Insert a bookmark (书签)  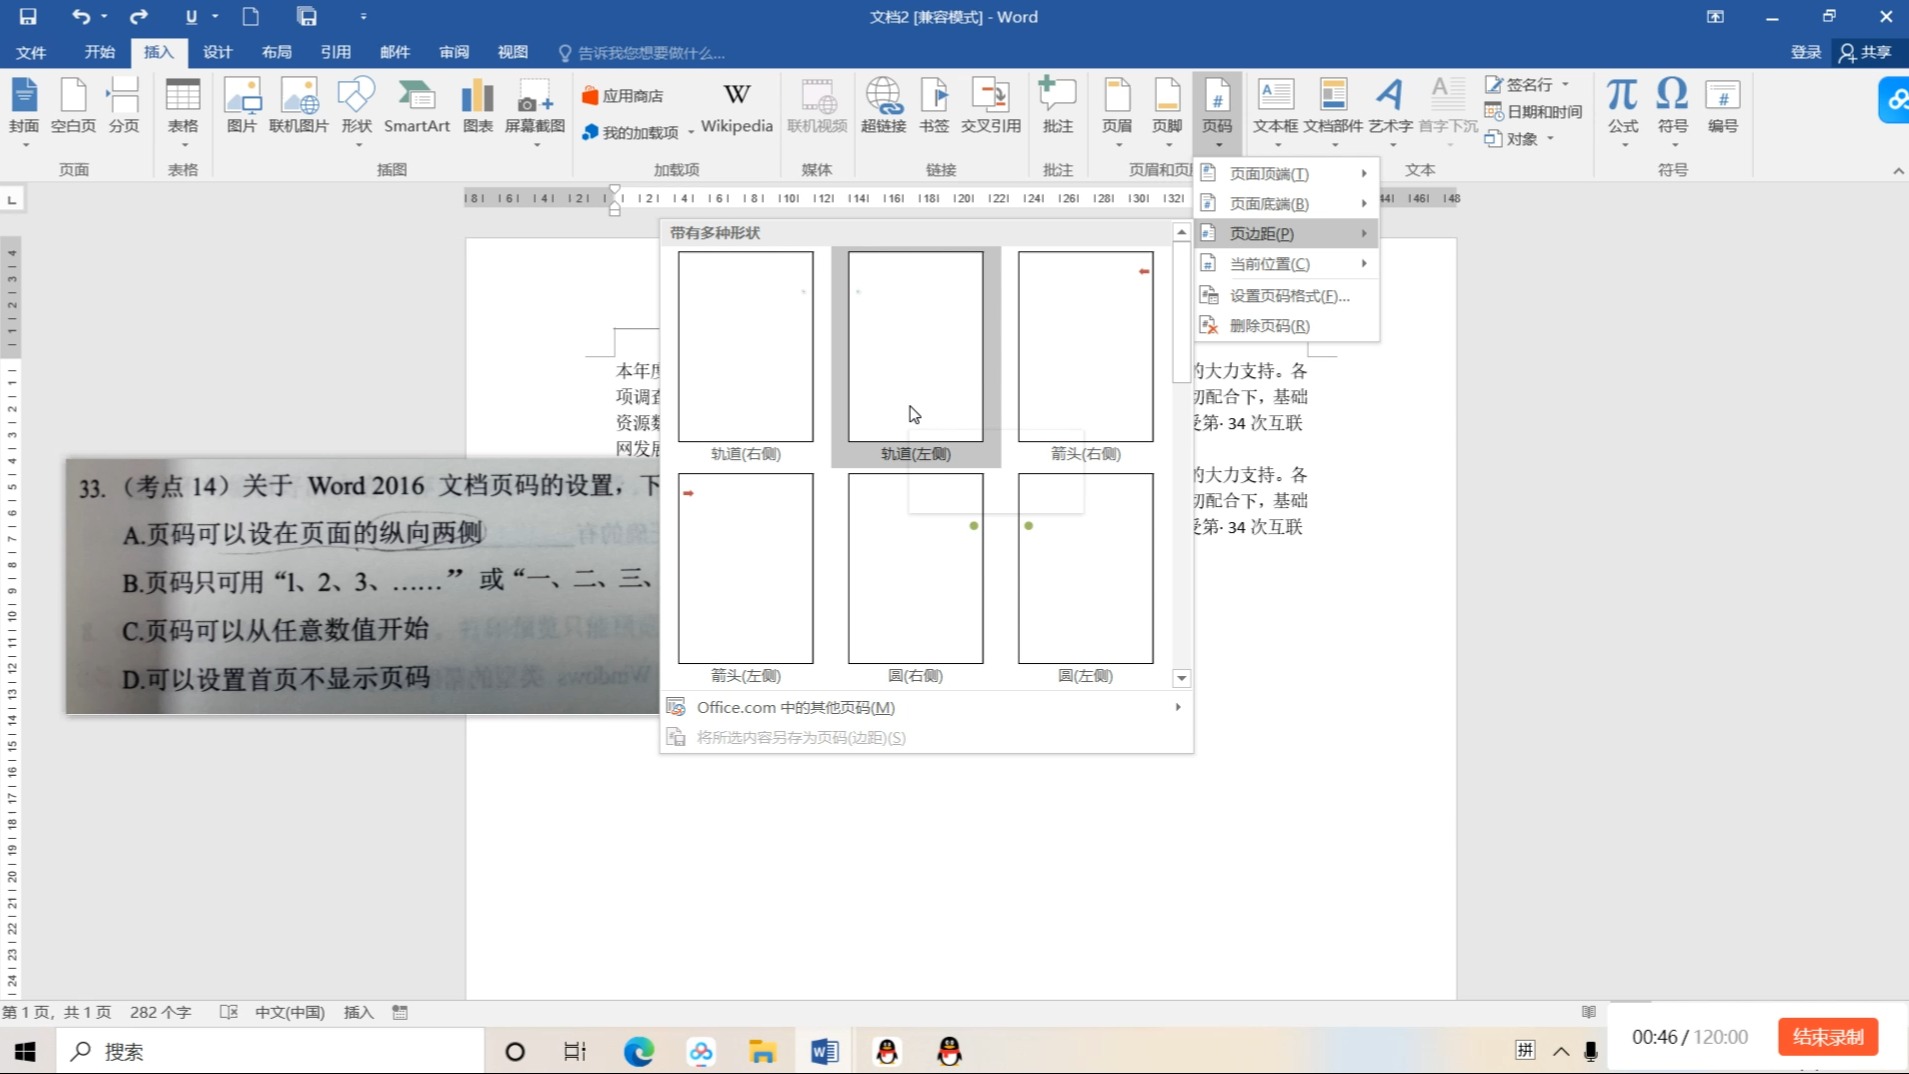(934, 107)
